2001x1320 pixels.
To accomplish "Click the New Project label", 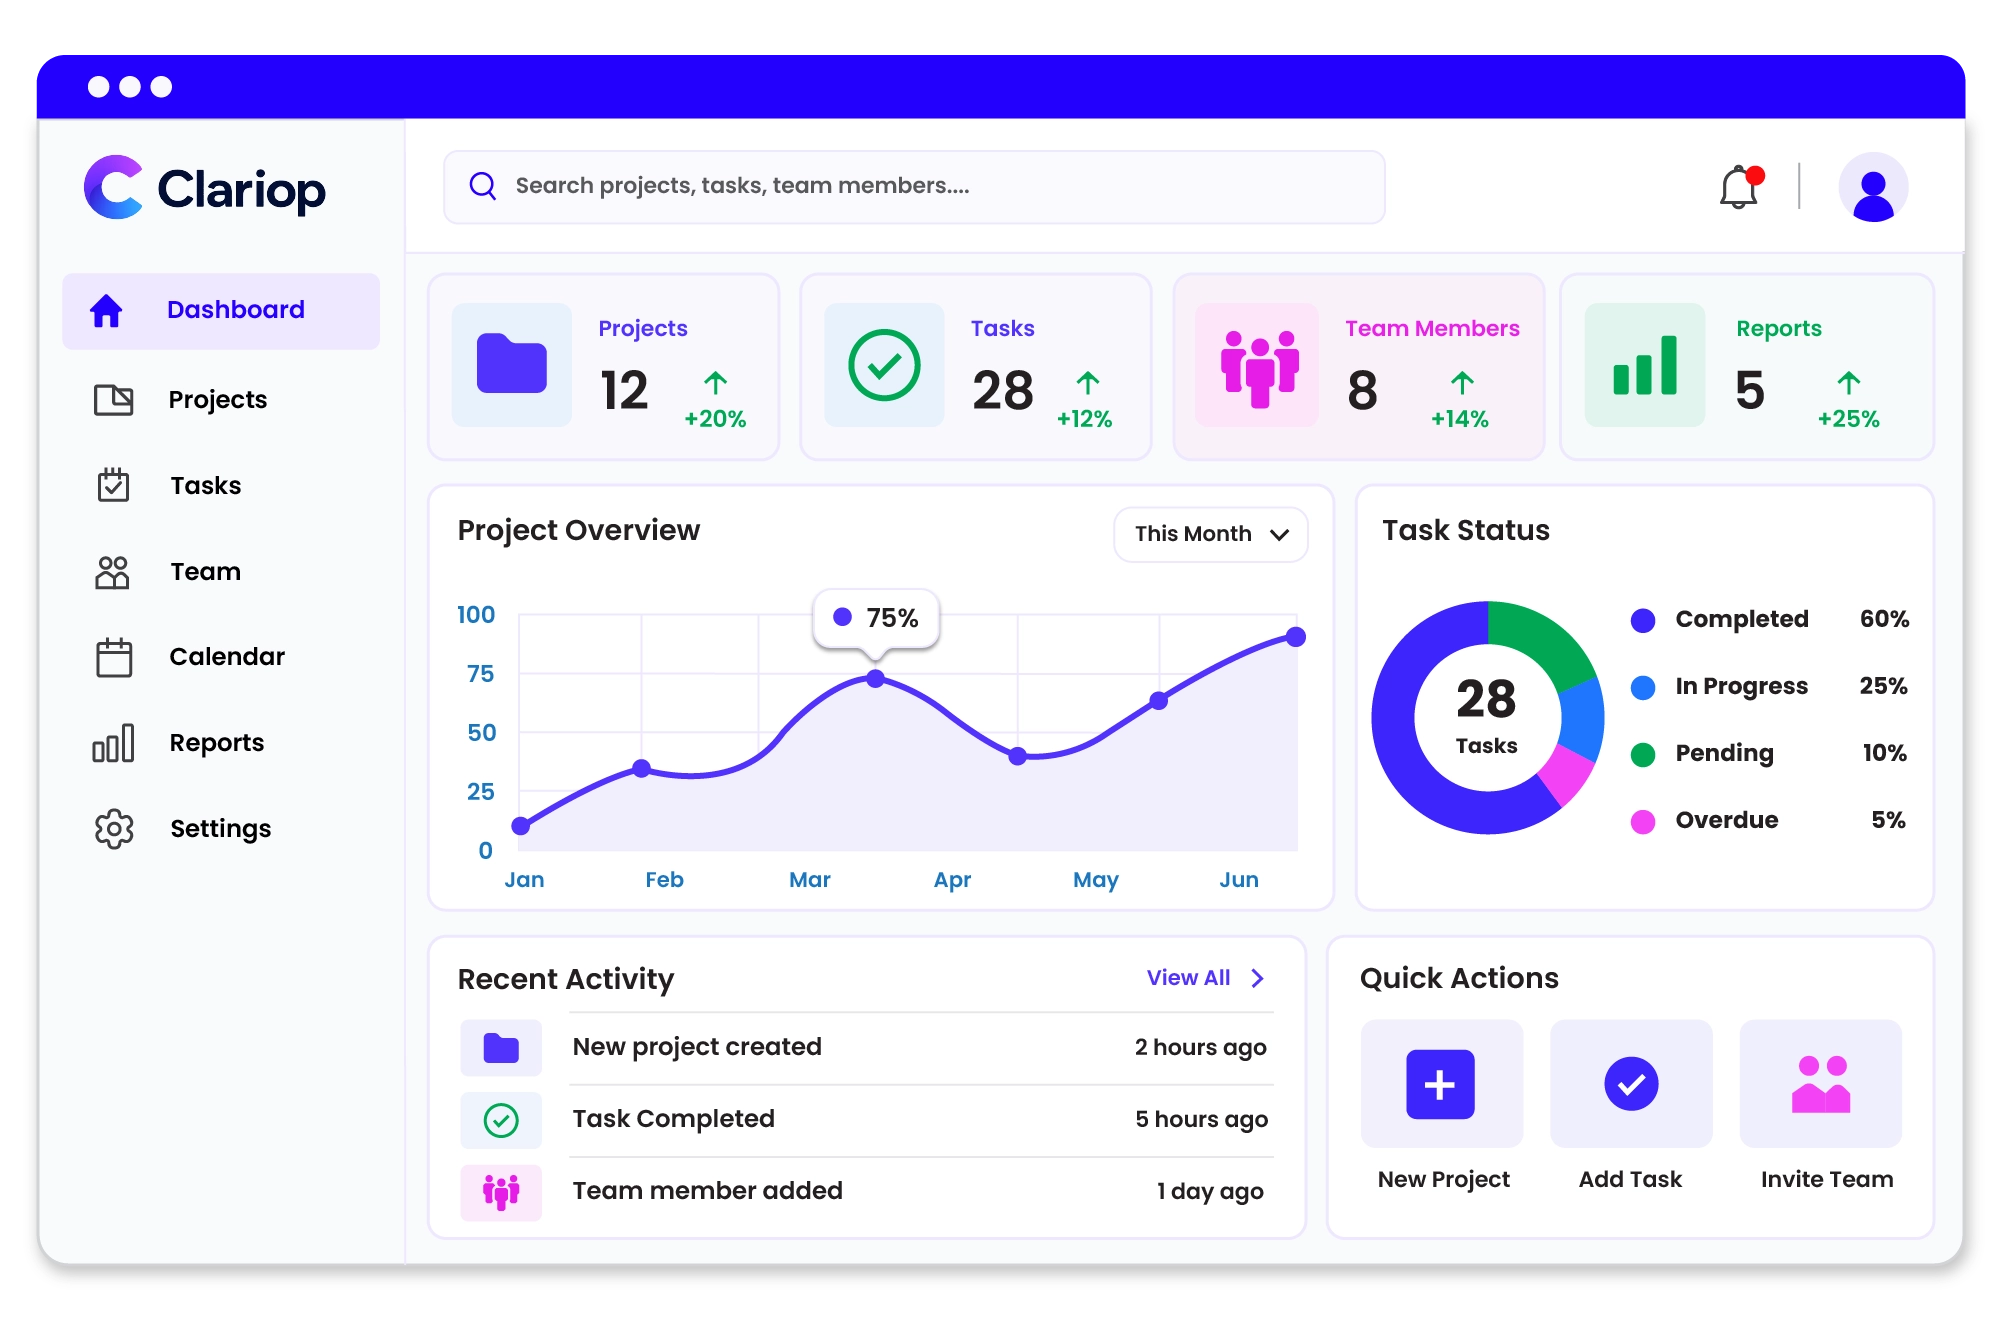I will click(1443, 1179).
